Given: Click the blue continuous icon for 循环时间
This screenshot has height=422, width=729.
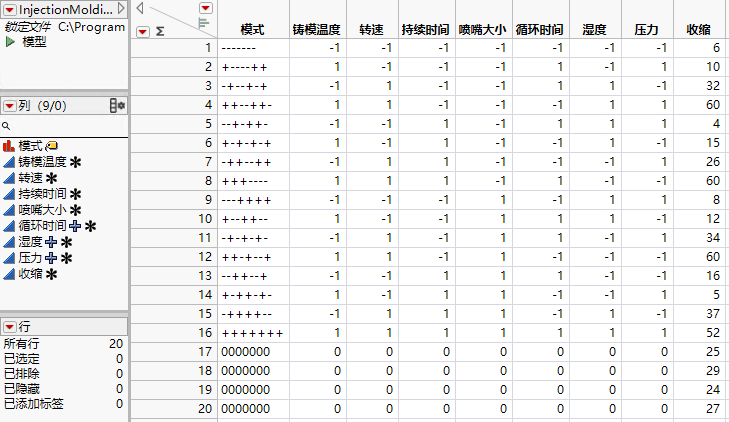Looking at the screenshot, I should (9, 226).
